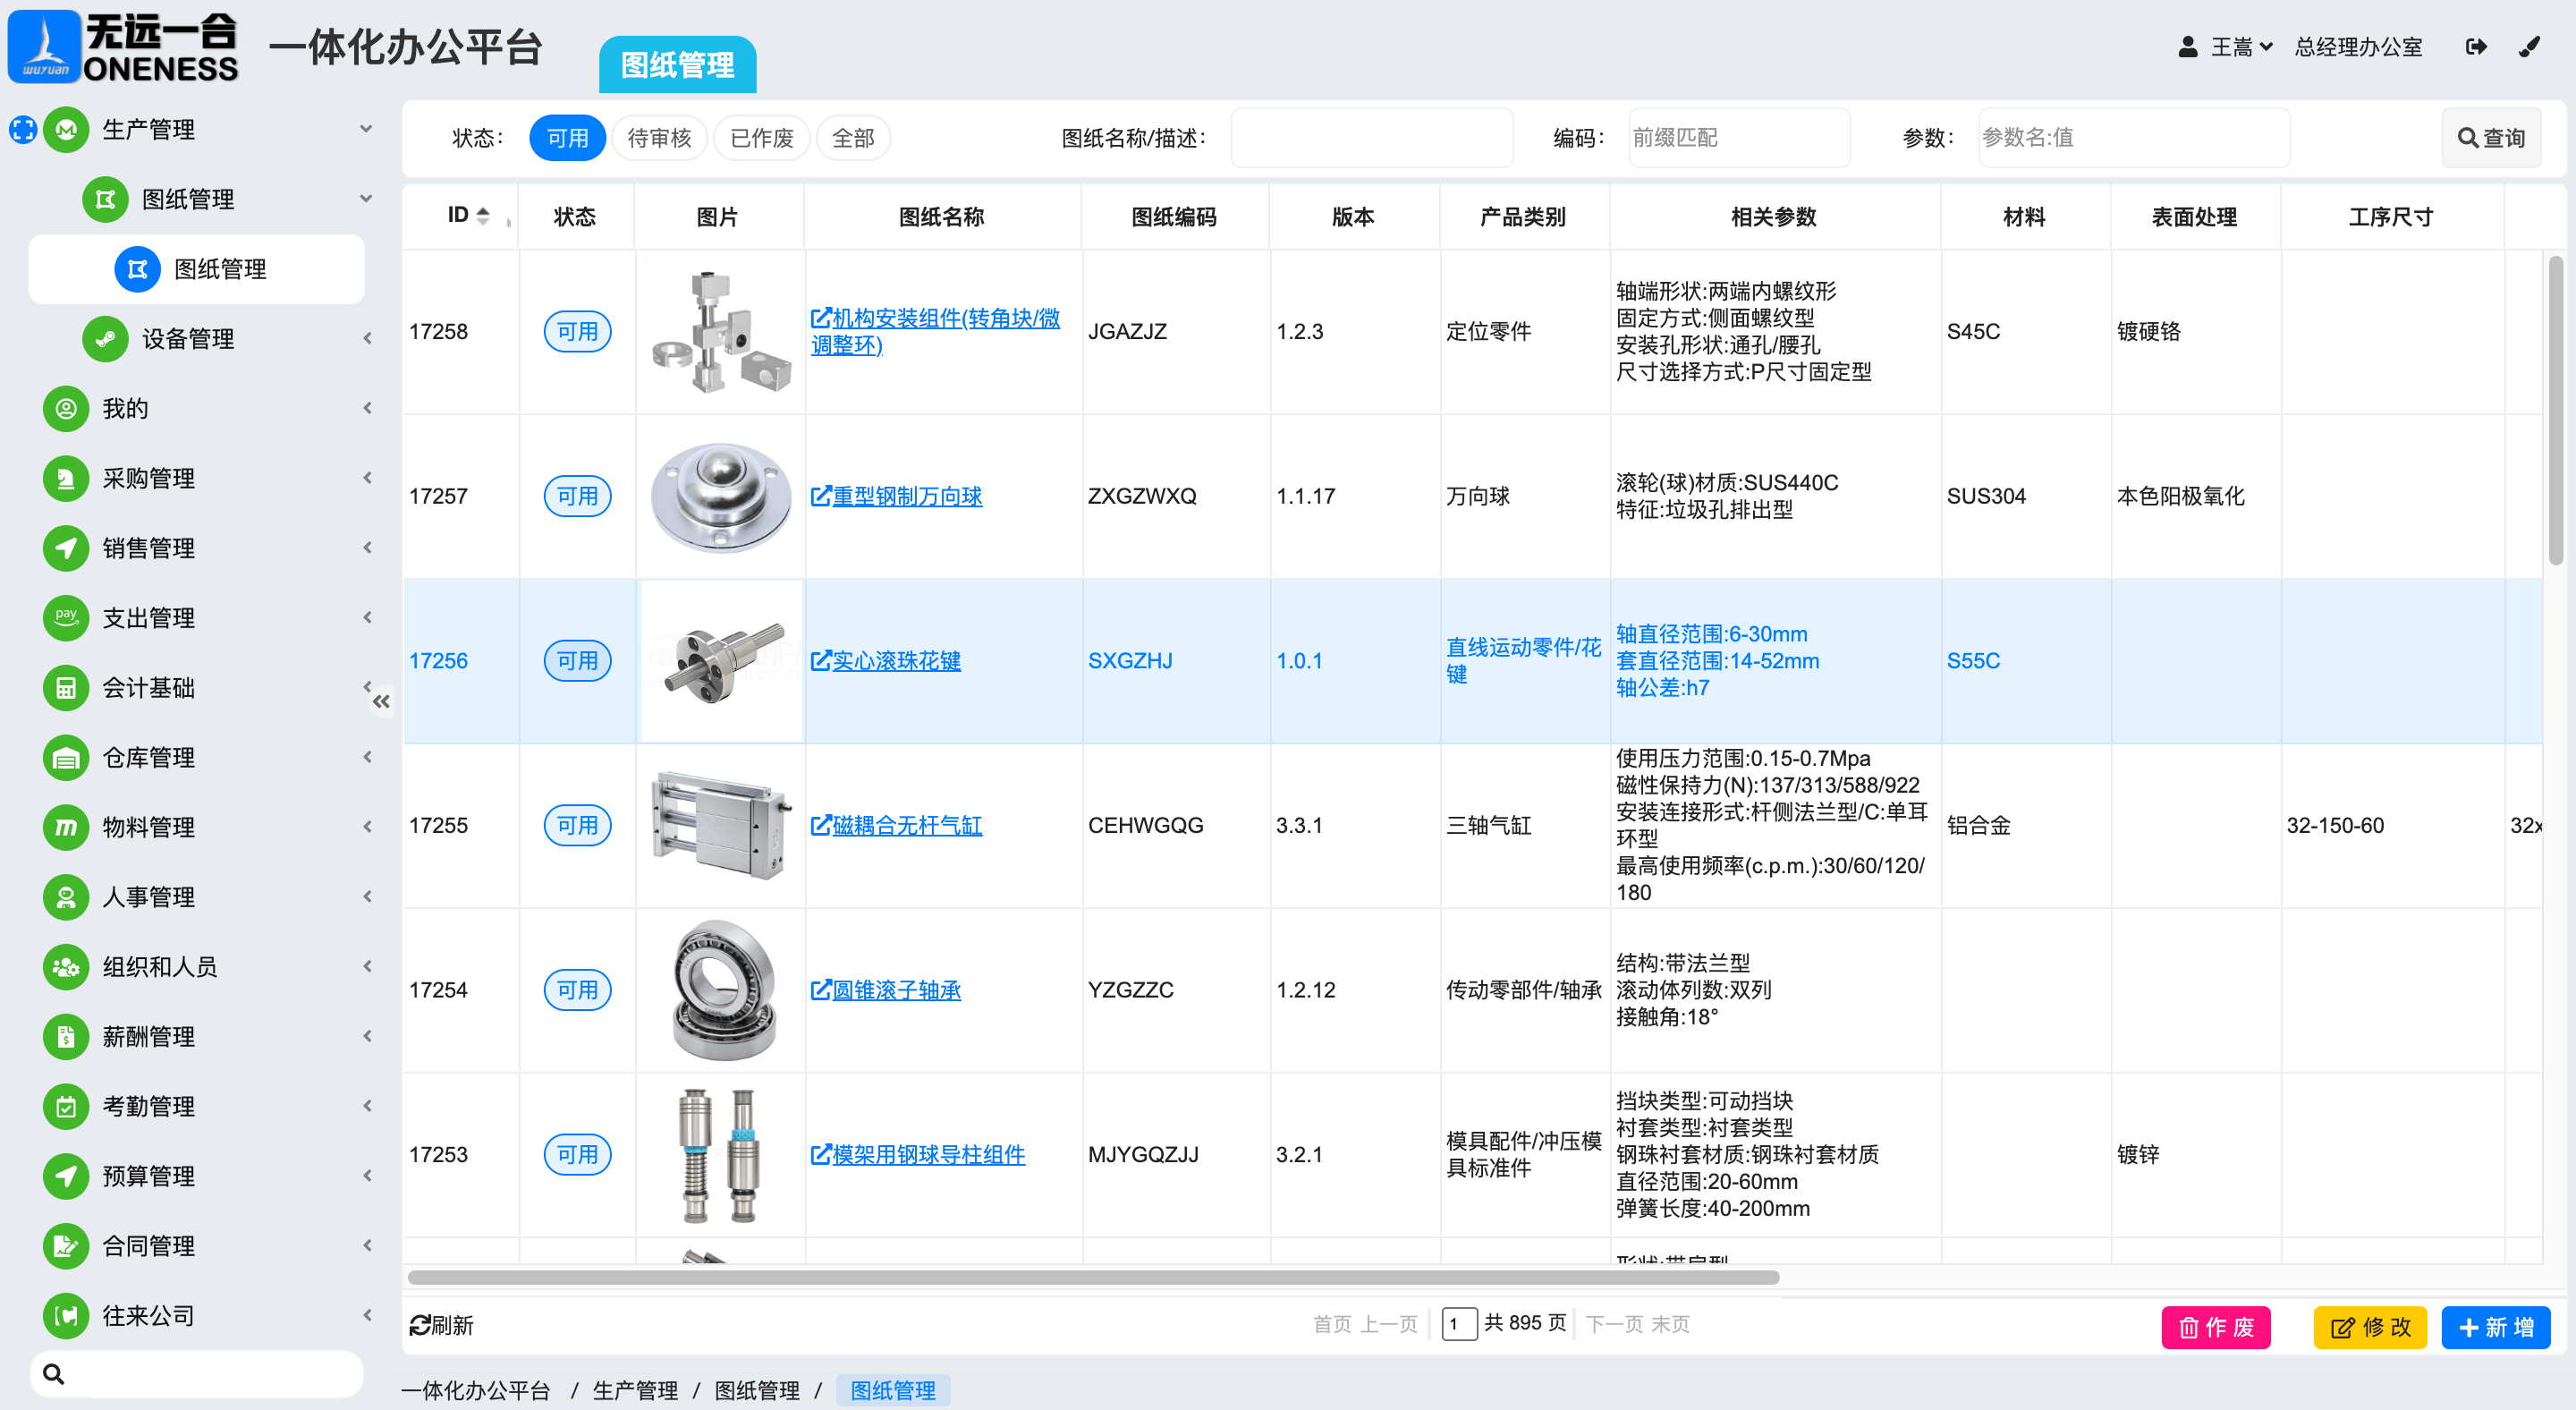The height and width of the screenshot is (1410, 2576).
Task: Click the 刷新 refresh icon
Action: (420, 1325)
